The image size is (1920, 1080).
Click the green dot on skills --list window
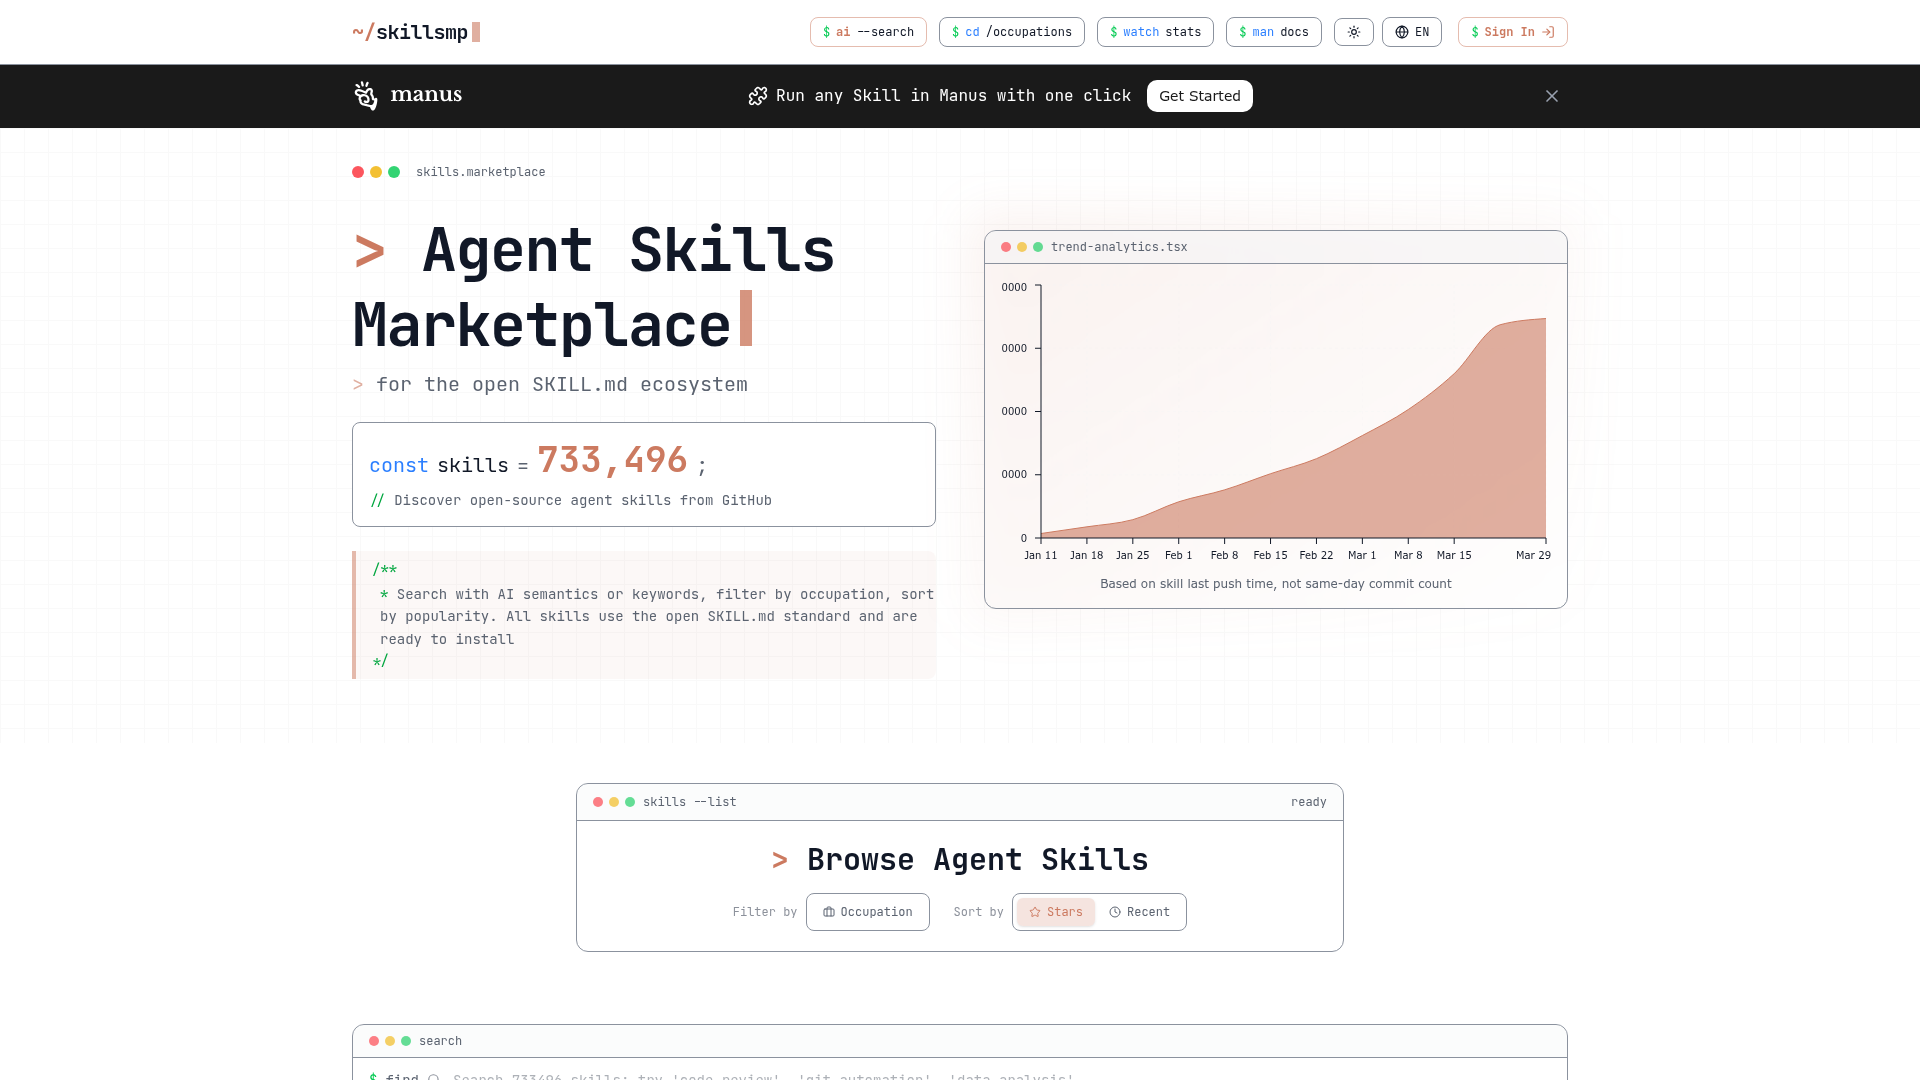pyautogui.click(x=630, y=802)
